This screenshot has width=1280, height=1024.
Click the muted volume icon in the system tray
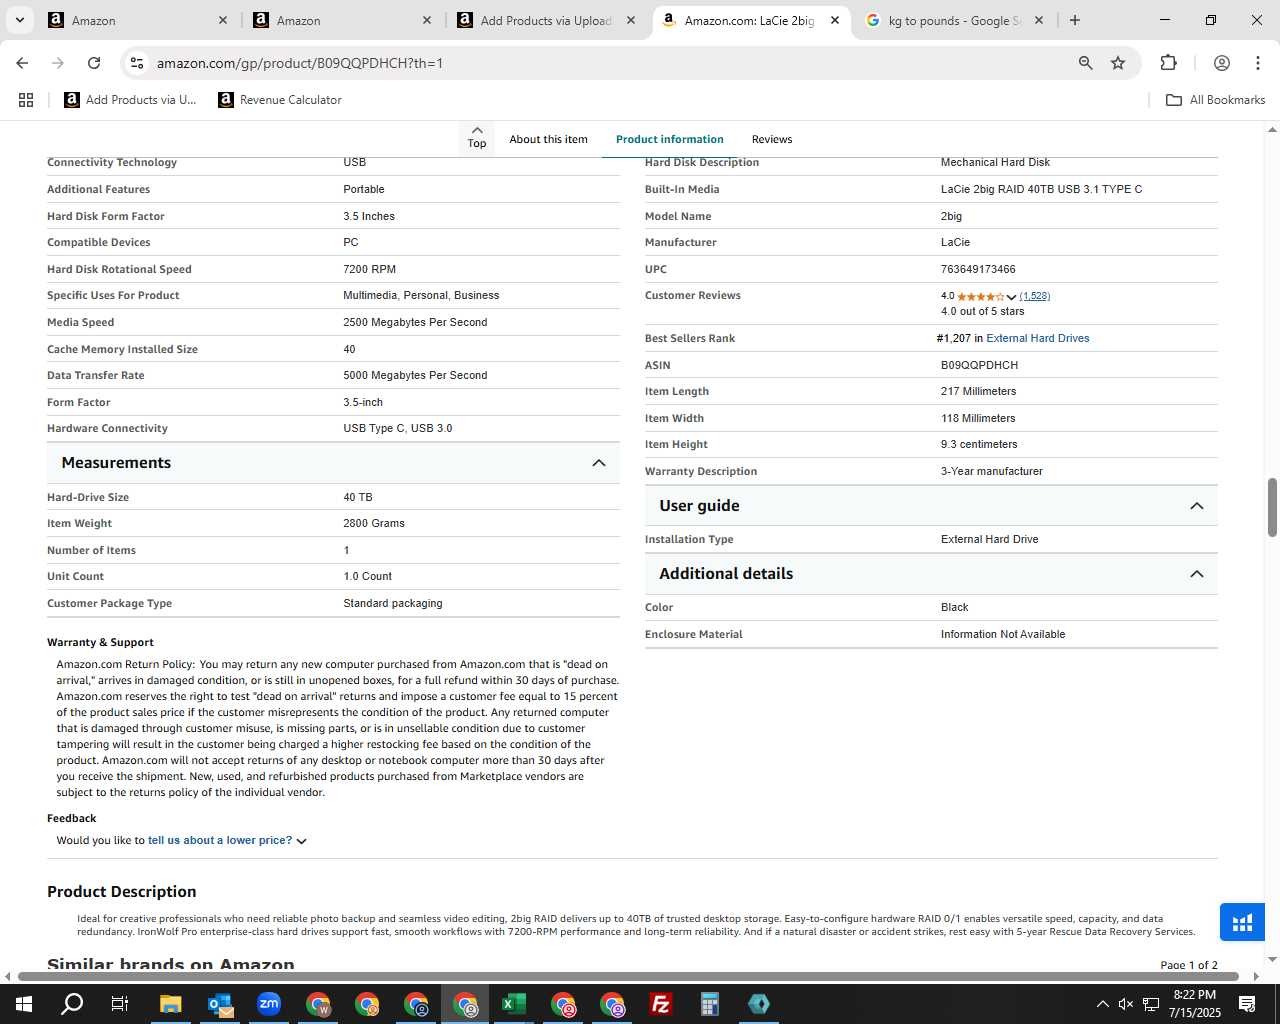1126,1004
